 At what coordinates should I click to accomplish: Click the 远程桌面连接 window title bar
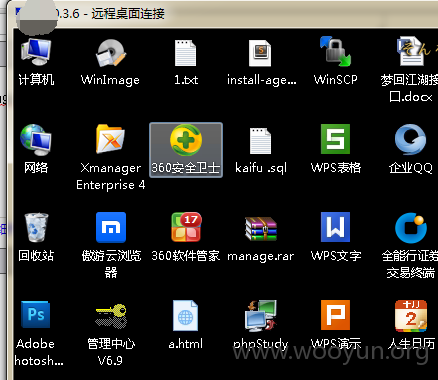click(222, 14)
